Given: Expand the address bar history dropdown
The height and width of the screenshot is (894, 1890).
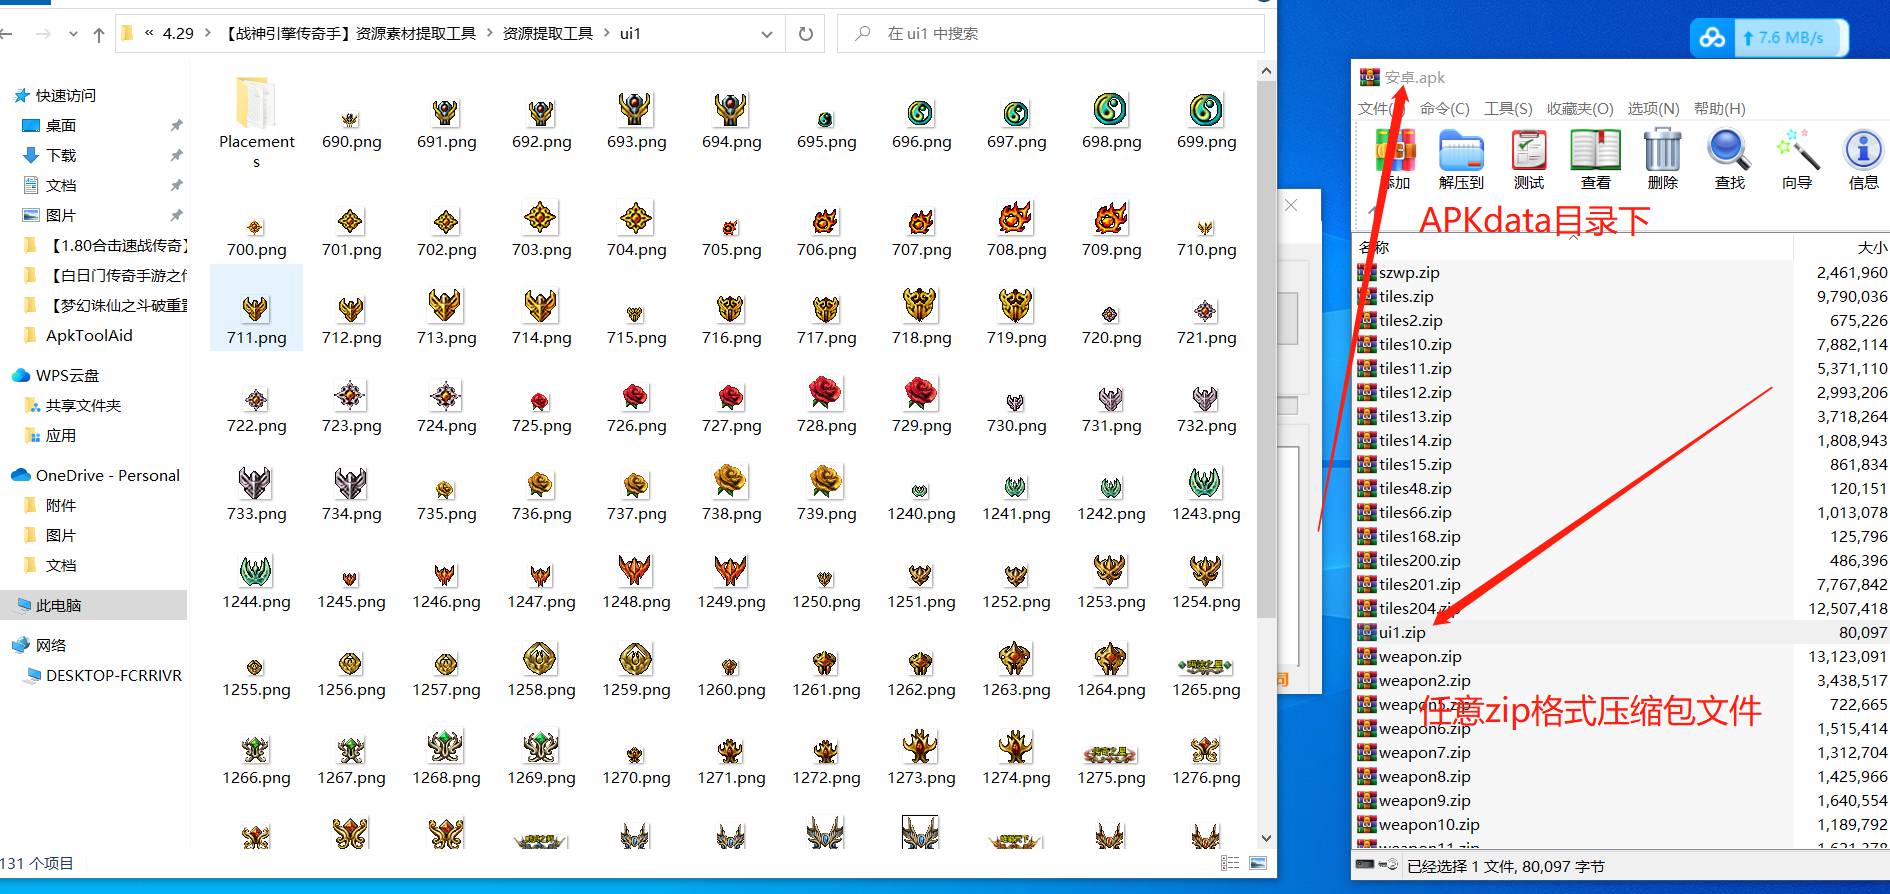Looking at the screenshot, I should pyautogui.click(x=767, y=34).
